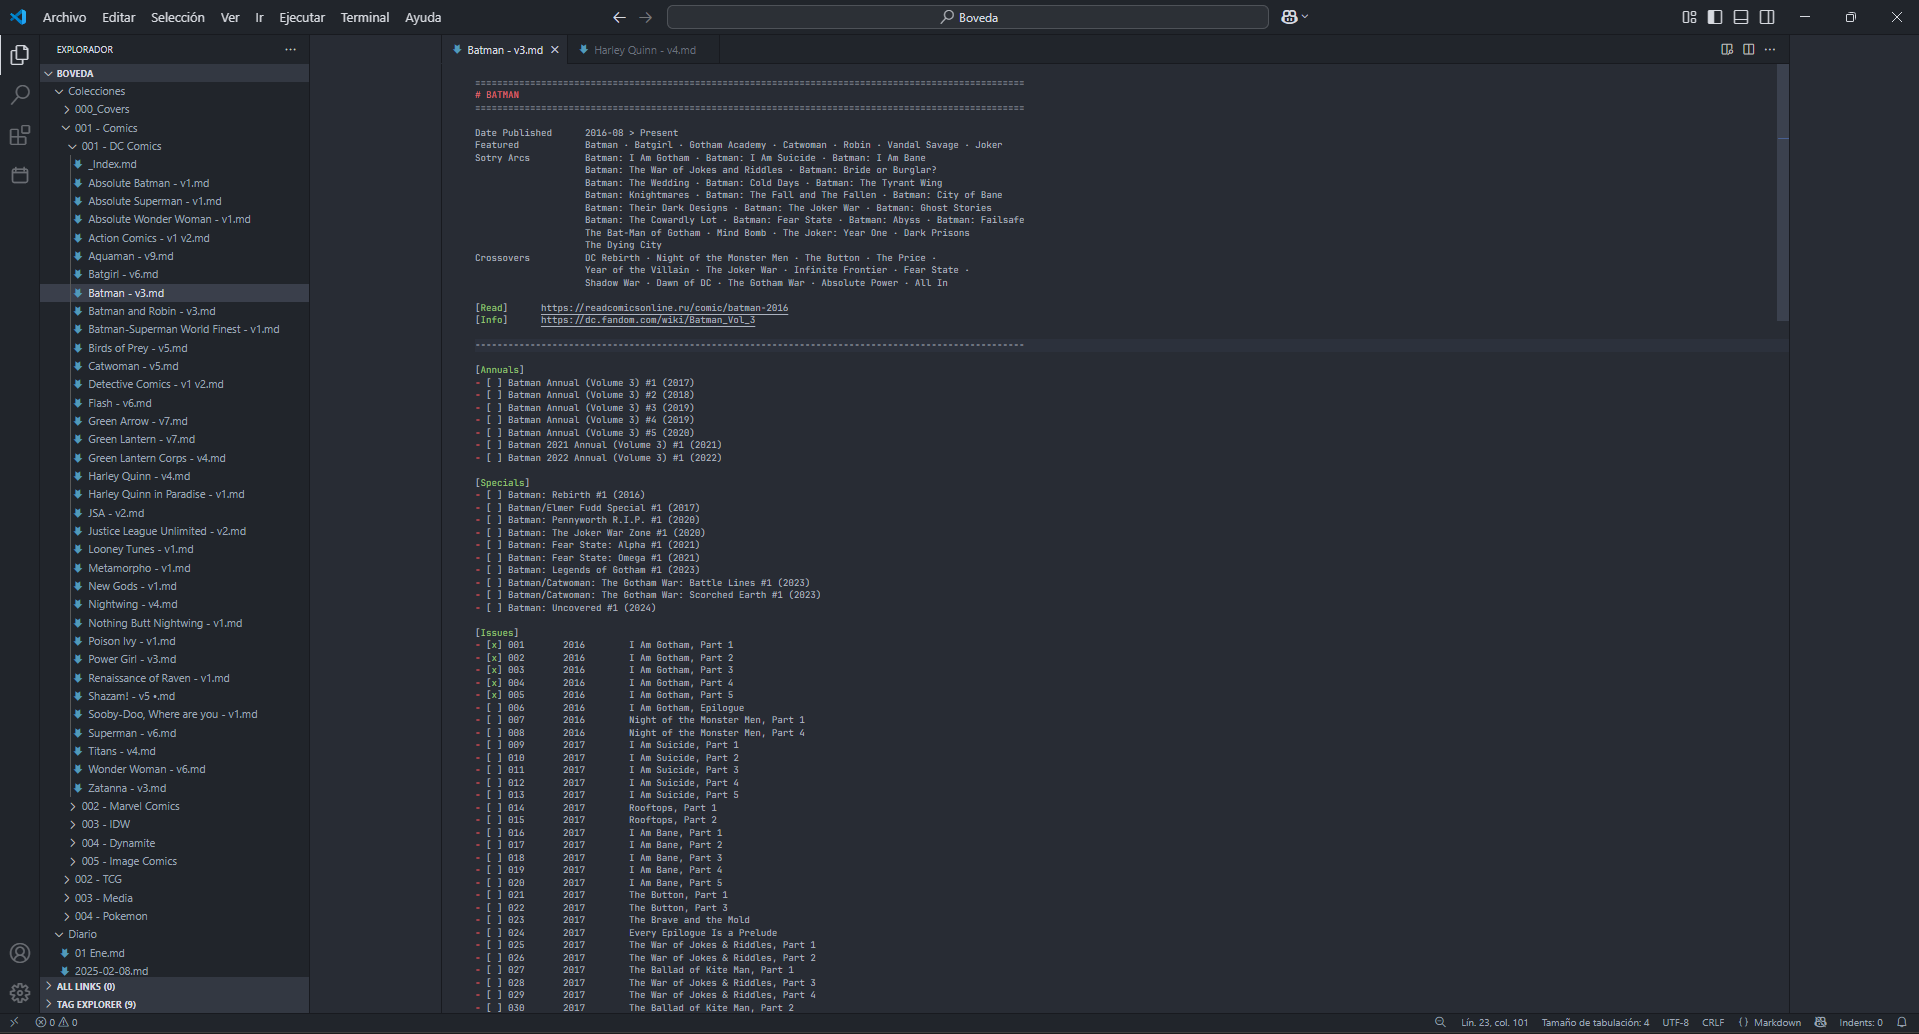
Task: Go forward with the right arrow
Action: click(x=645, y=17)
